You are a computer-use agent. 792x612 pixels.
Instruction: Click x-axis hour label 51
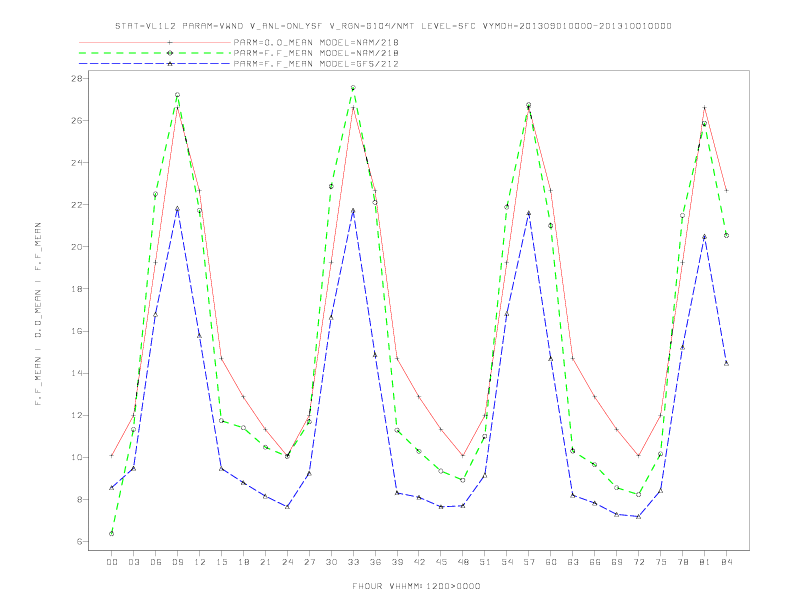coord(485,562)
